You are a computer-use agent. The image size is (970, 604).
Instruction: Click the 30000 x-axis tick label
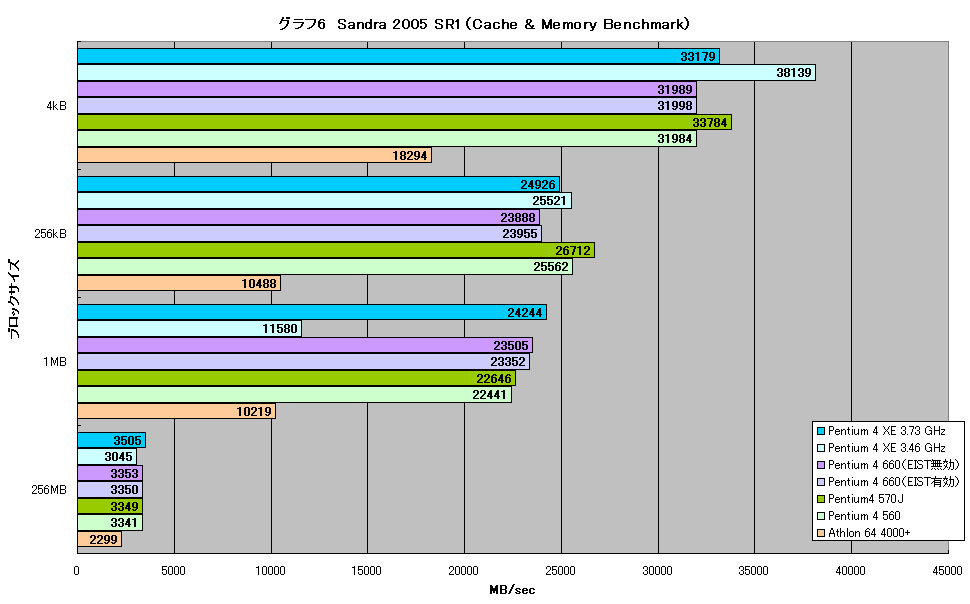657,571
